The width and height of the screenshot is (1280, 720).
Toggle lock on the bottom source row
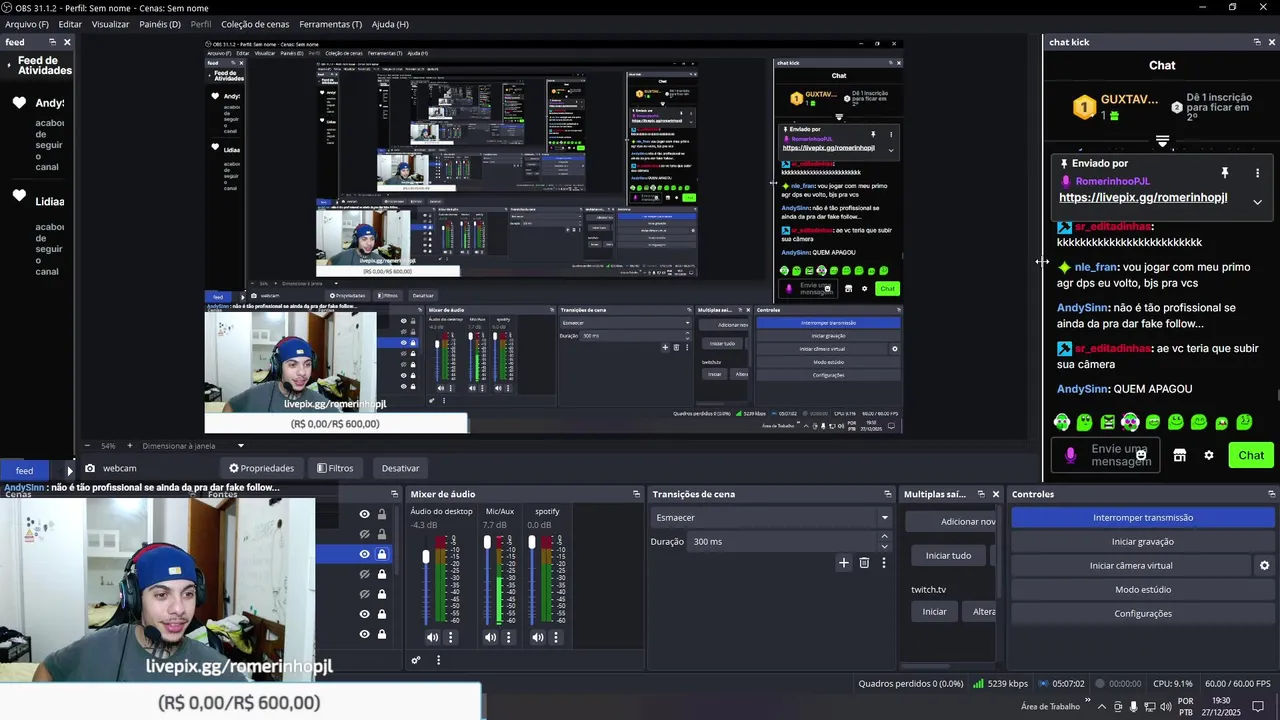pos(381,634)
